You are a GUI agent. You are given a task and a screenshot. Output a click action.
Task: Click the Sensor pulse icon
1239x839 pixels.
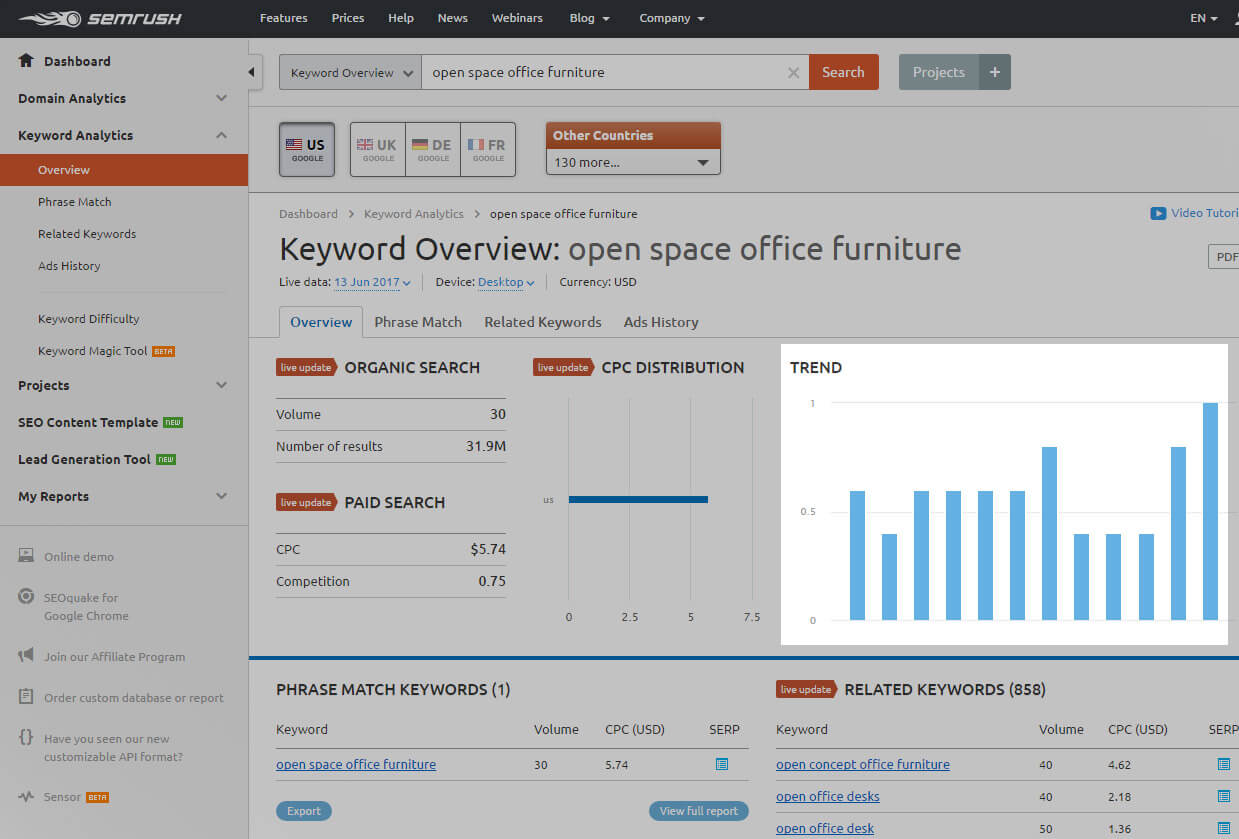[26, 797]
